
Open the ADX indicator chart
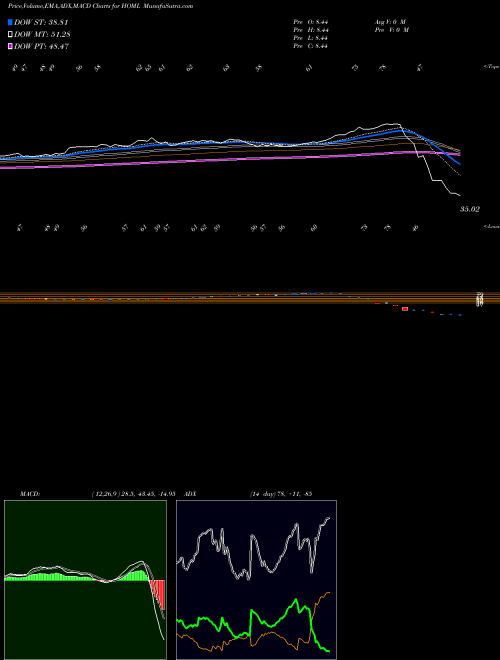coord(256,580)
